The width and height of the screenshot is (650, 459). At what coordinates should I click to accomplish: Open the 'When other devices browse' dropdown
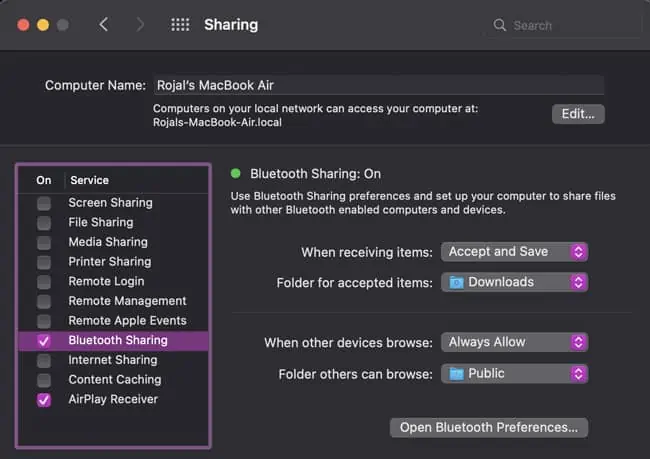514,342
